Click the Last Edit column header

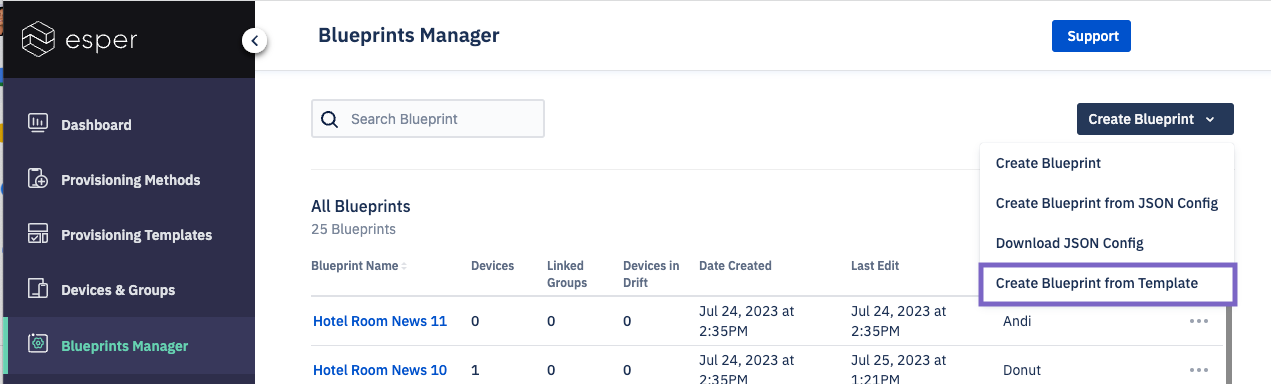tap(875, 266)
